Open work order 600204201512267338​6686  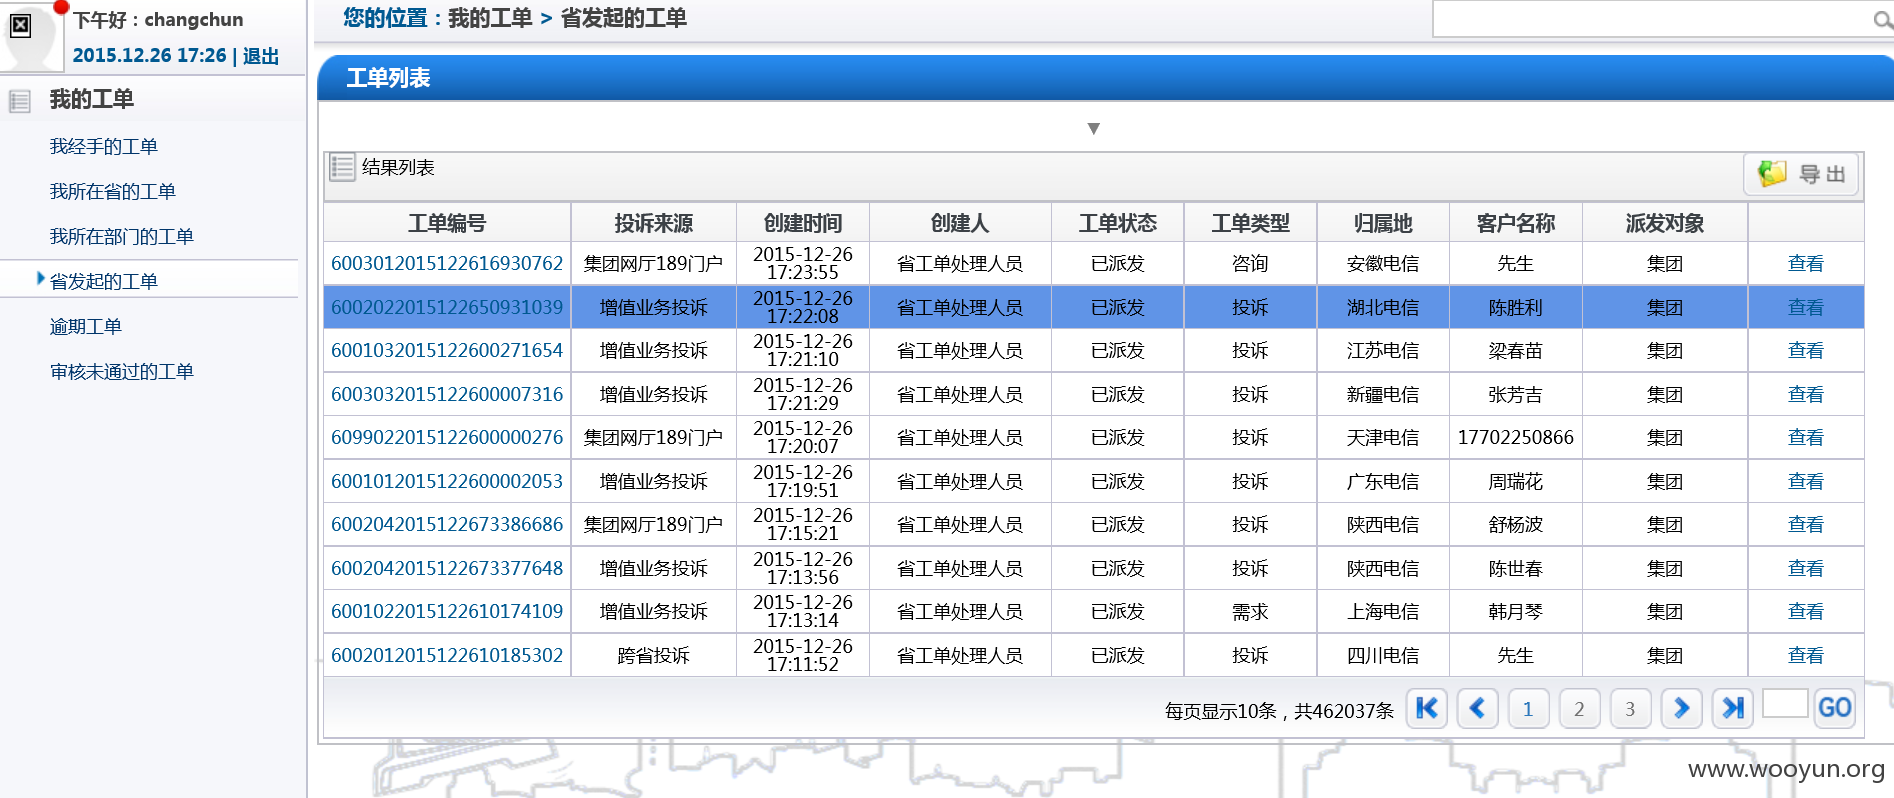pyautogui.click(x=447, y=524)
